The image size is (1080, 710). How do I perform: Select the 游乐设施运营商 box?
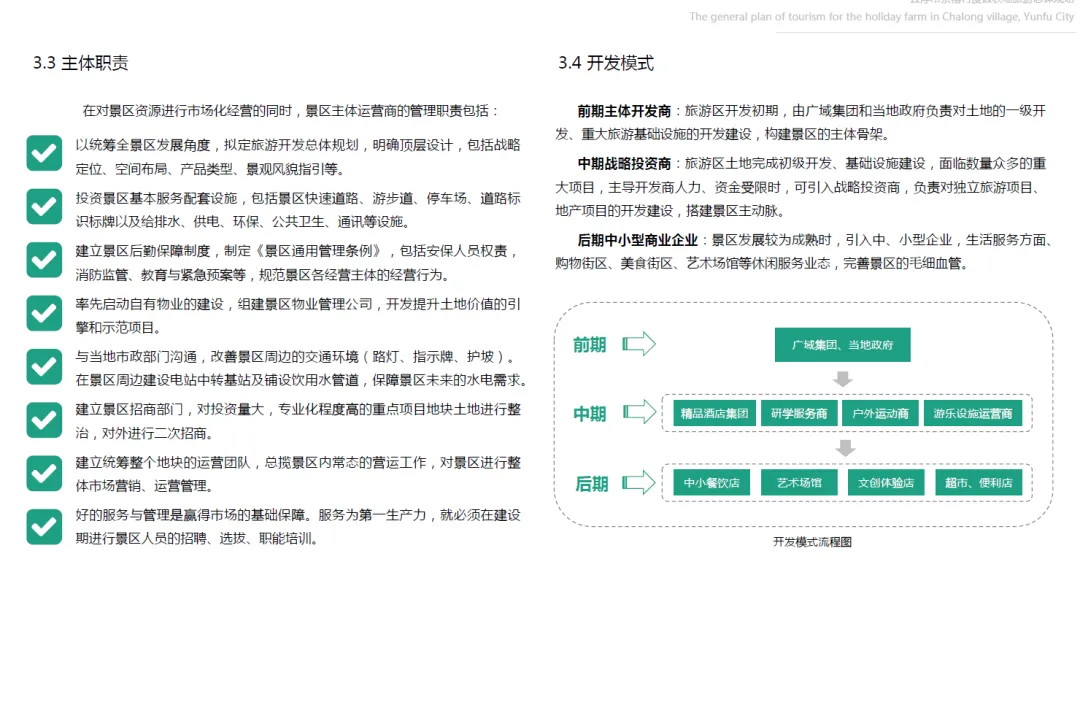973,413
